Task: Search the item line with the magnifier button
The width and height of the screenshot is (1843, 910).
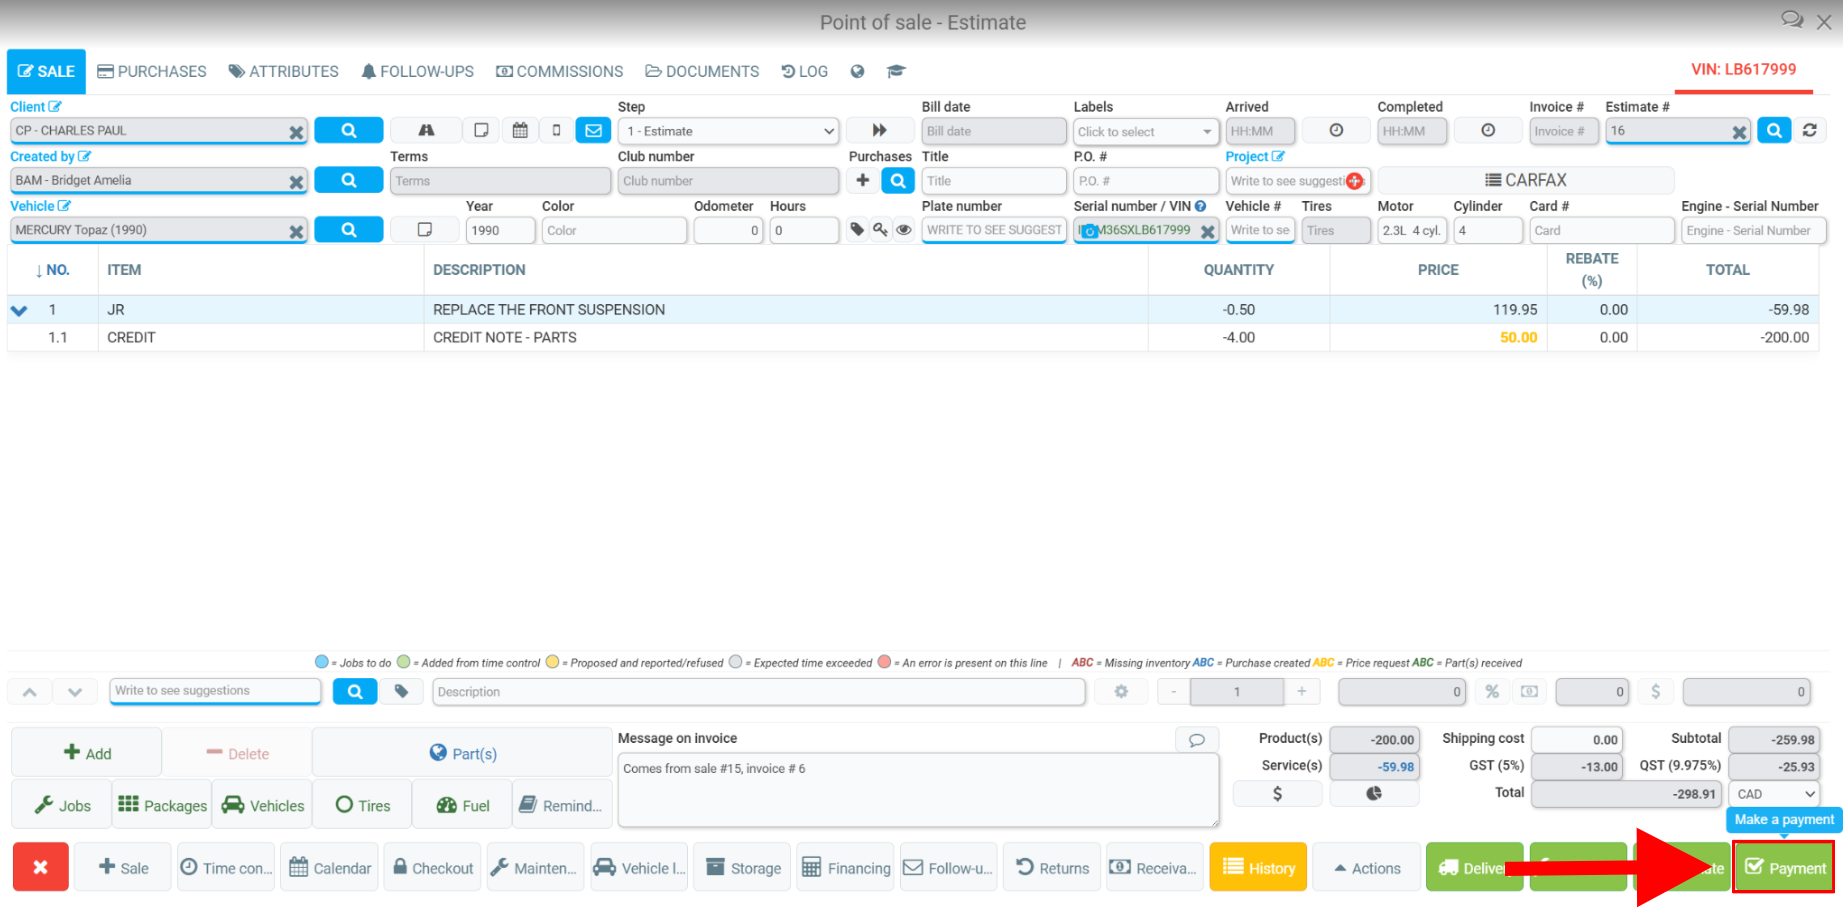Action: click(x=355, y=691)
